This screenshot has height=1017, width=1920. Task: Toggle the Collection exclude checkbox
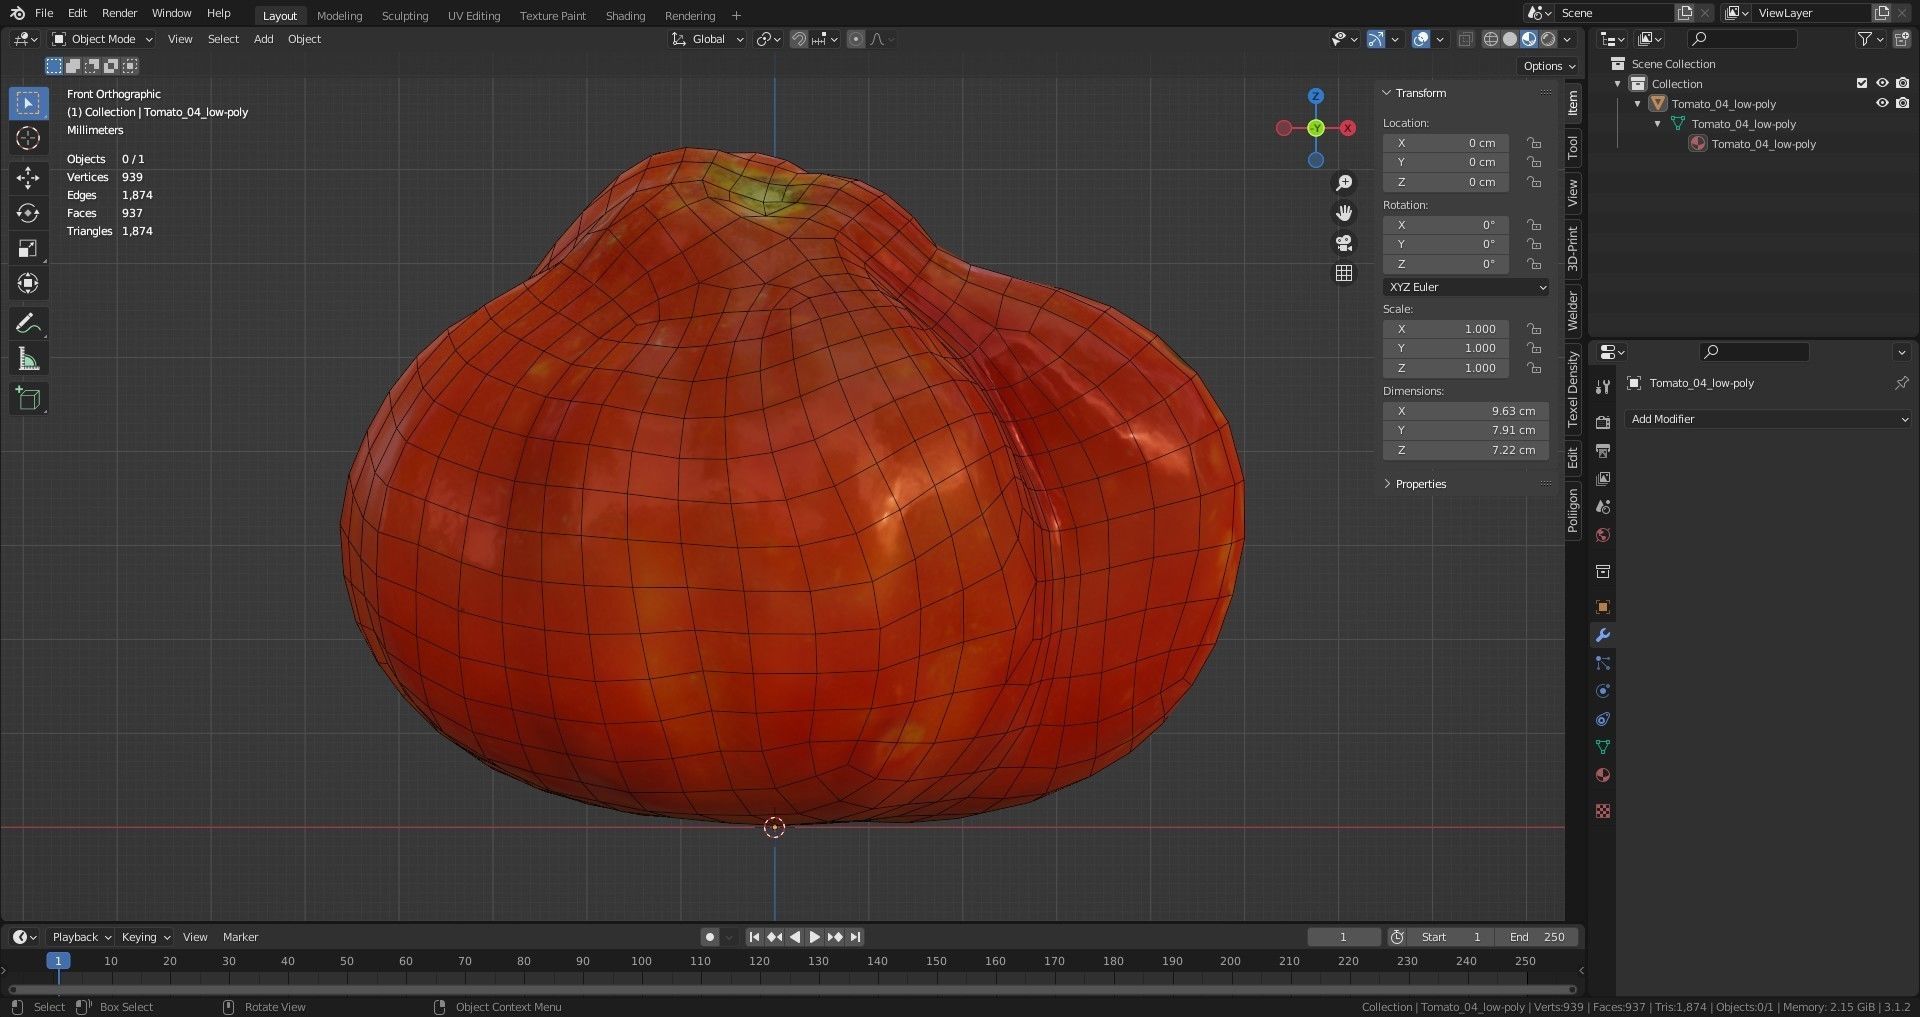pos(1862,84)
